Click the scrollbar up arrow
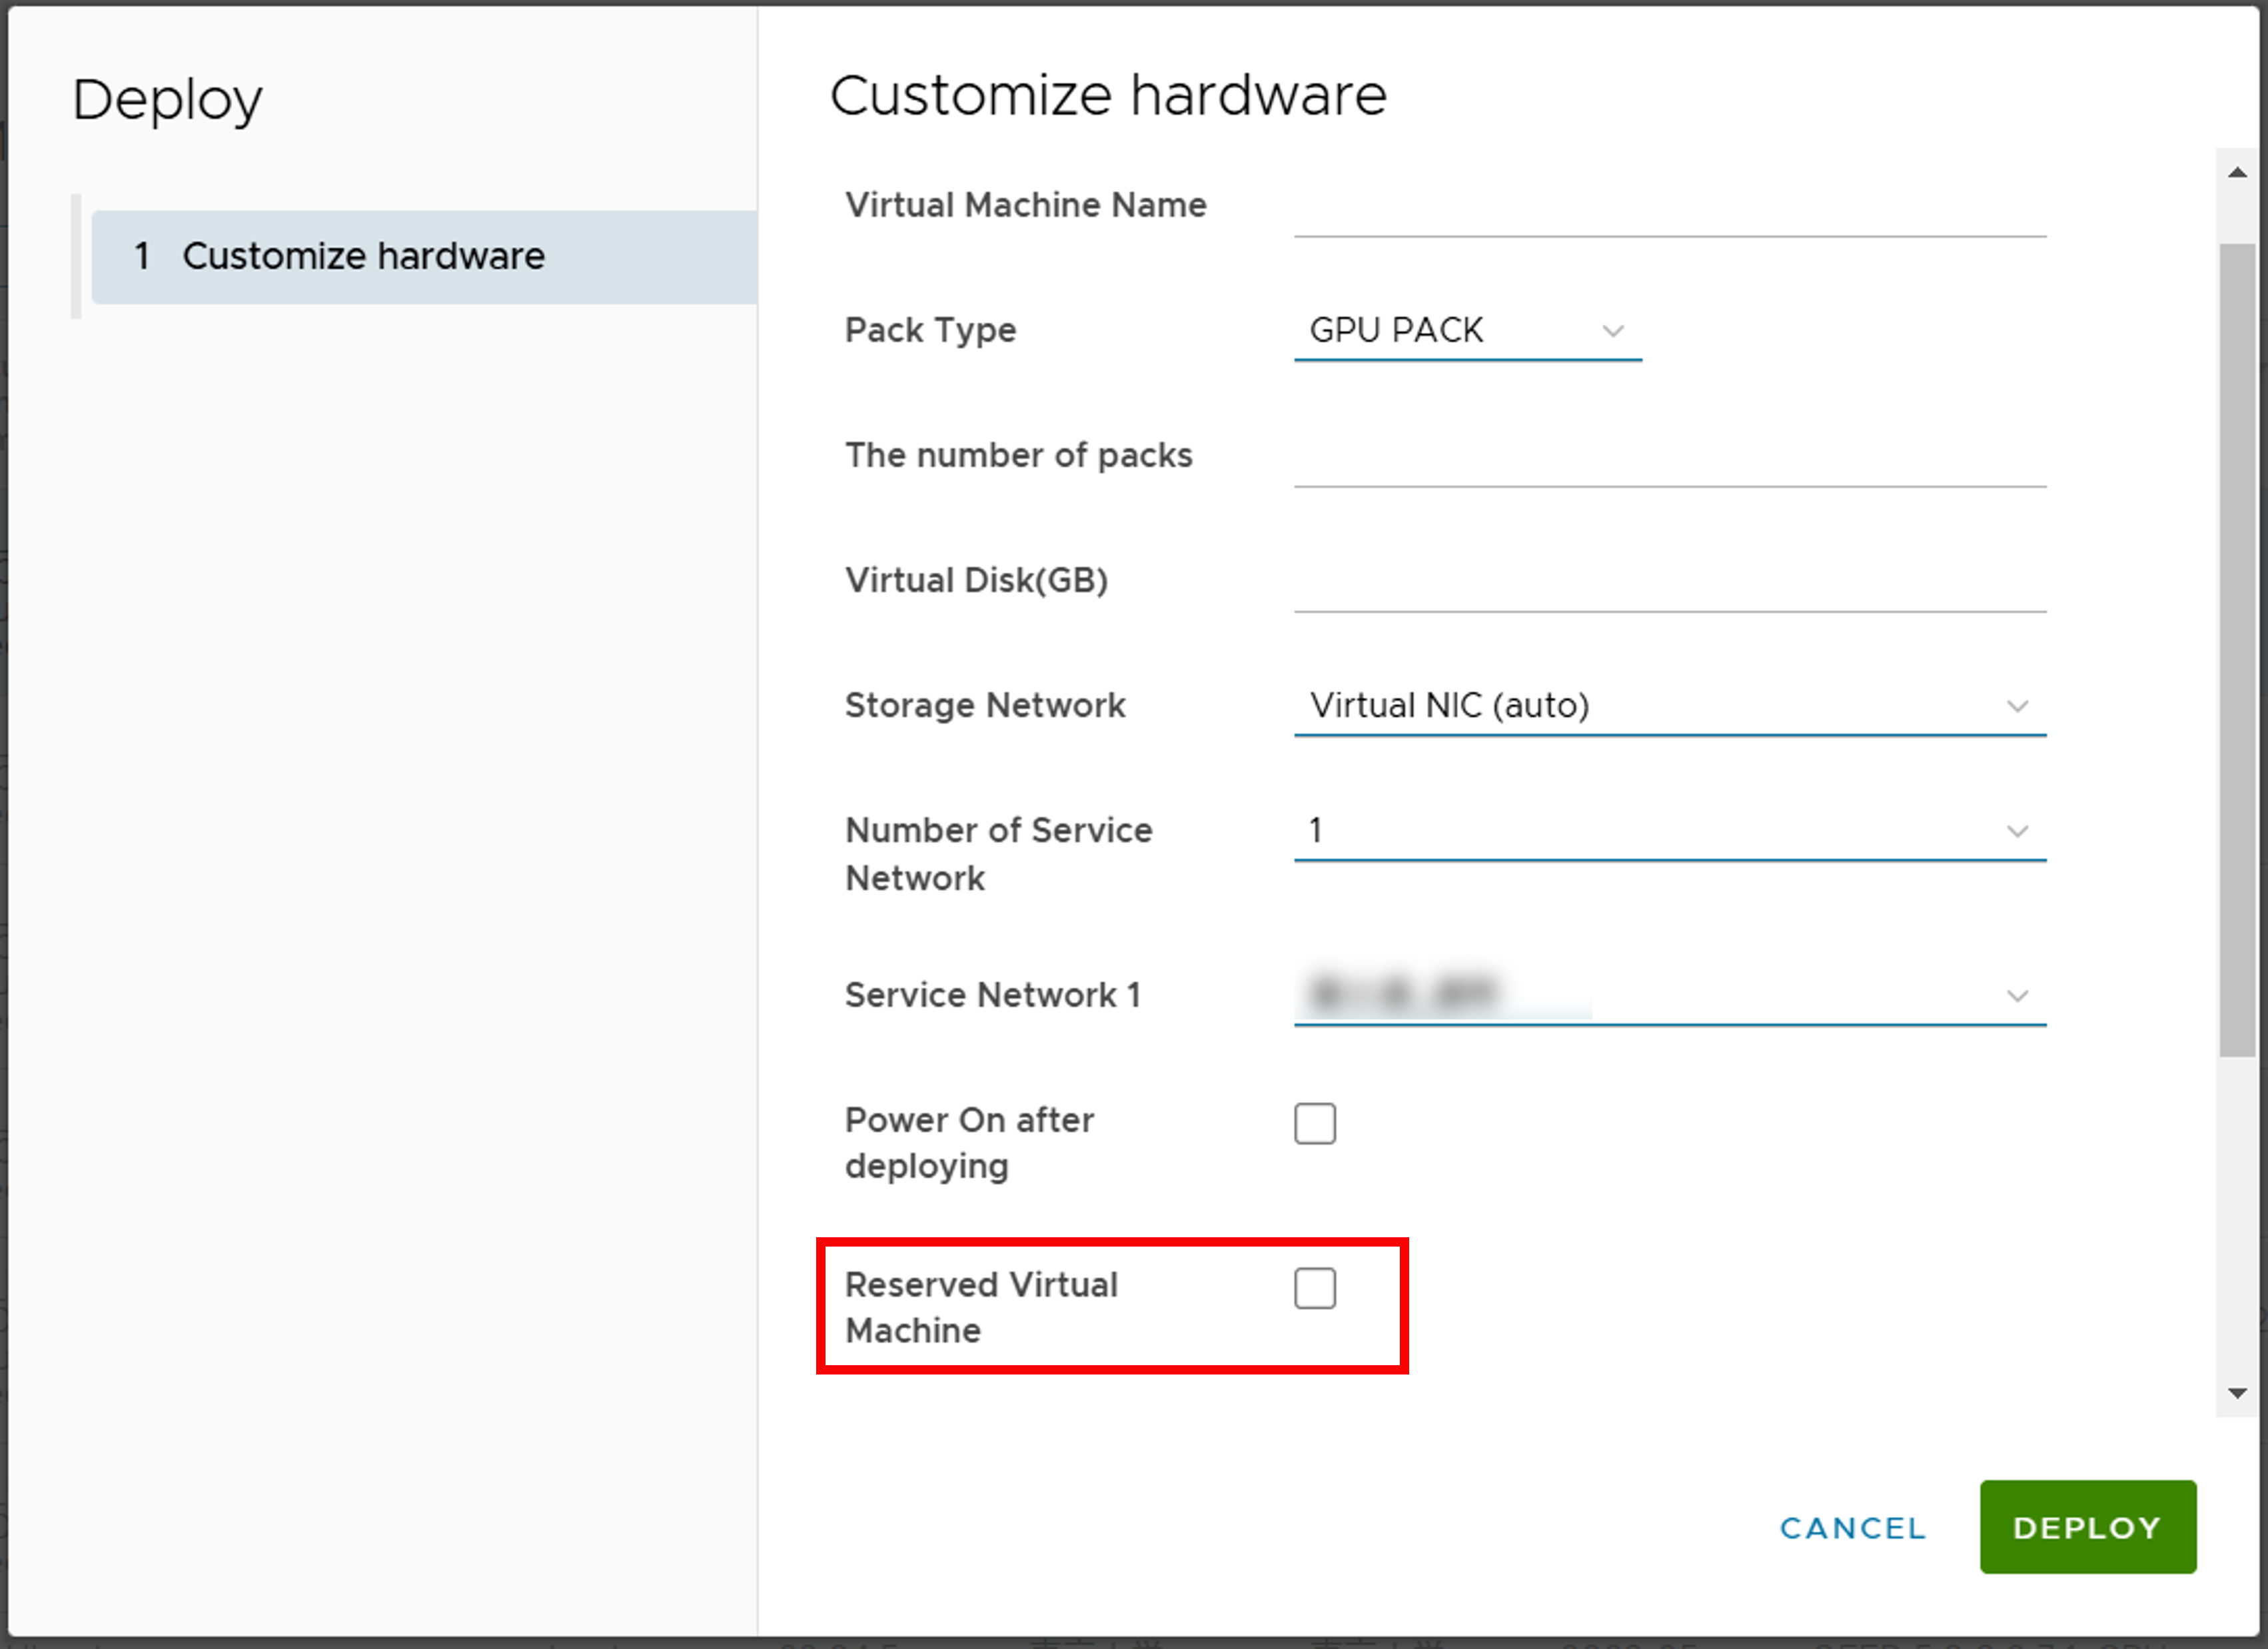Image resolution: width=2268 pixels, height=1649 pixels. click(x=2237, y=173)
